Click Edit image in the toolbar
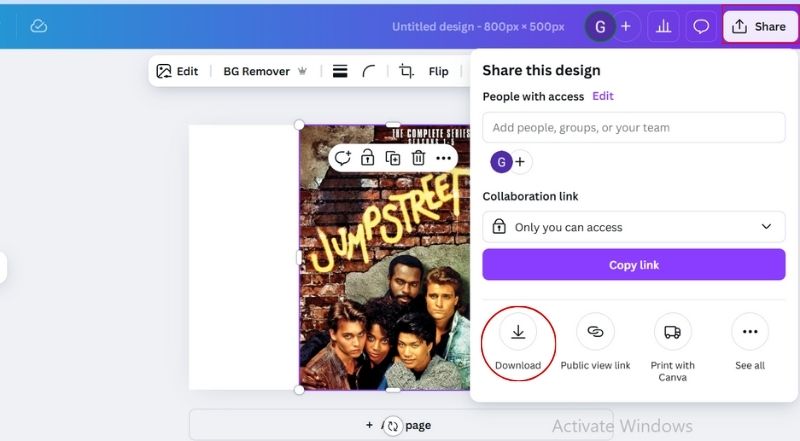 point(178,71)
